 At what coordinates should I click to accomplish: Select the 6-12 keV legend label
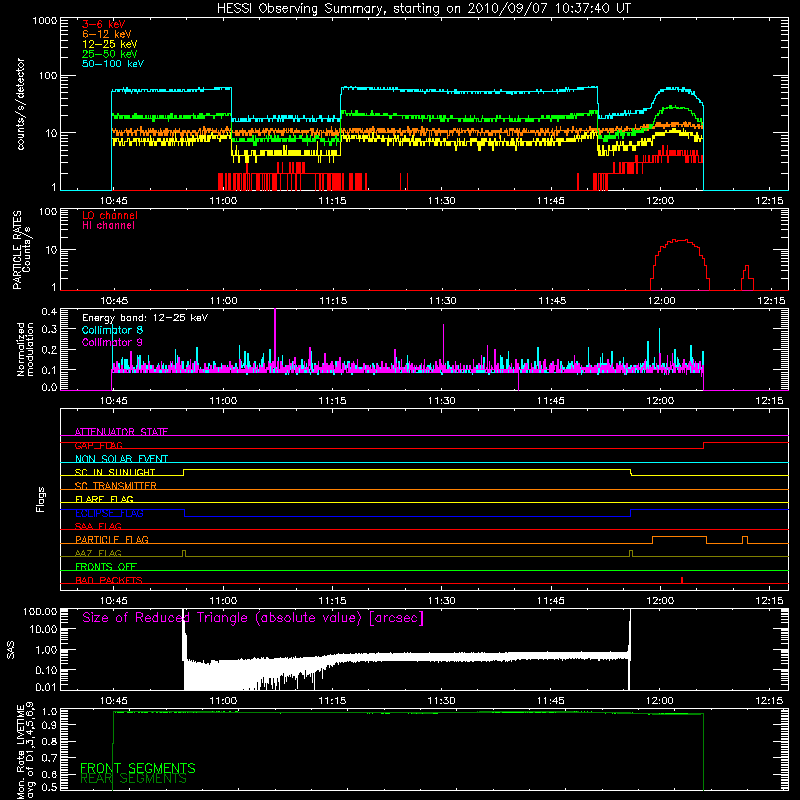click(107, 34)
